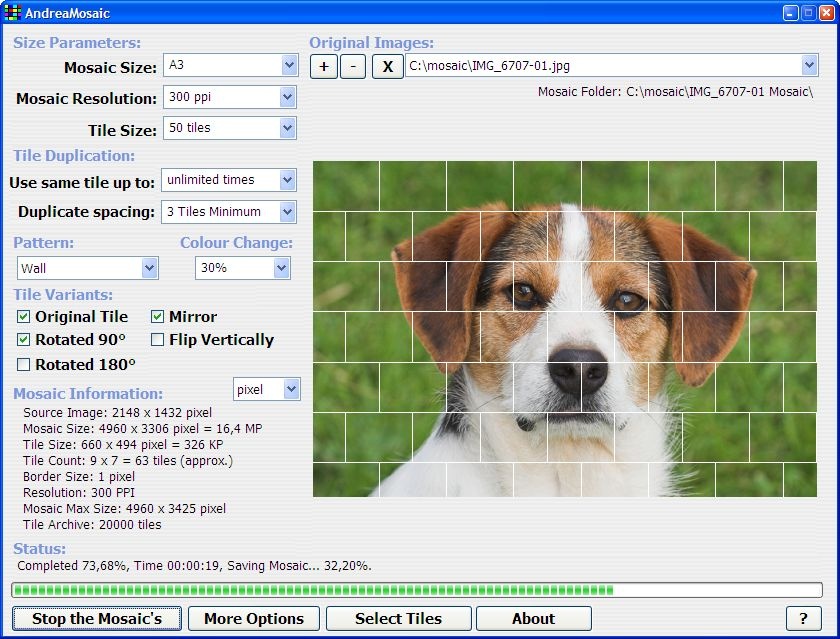
Task: Minimize the AndreaMosaic window
Action: (x=790, y=13)
